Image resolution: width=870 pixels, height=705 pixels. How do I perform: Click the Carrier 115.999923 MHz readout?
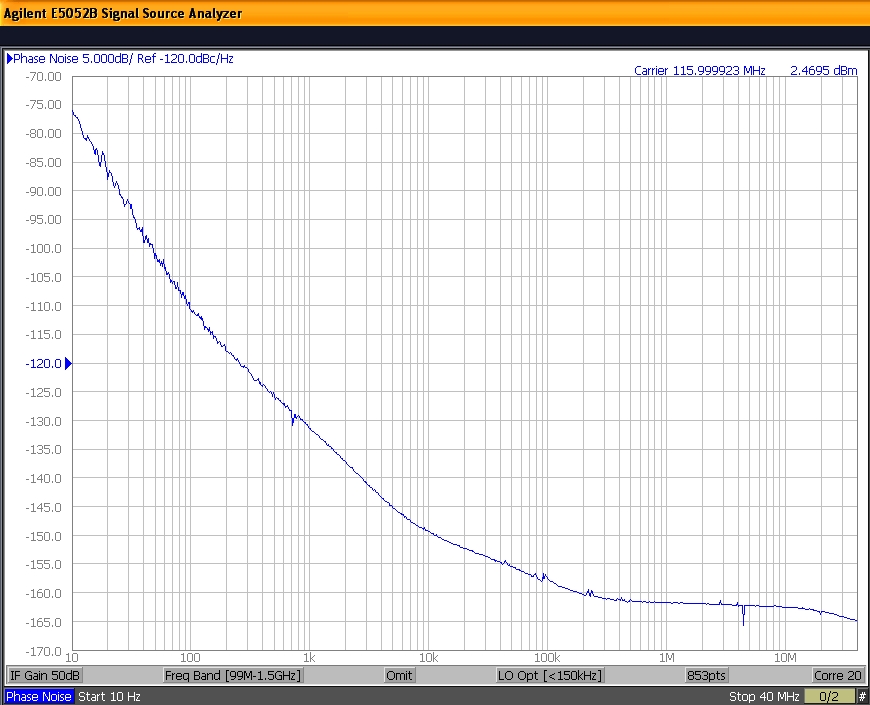[x=700, y=70]
